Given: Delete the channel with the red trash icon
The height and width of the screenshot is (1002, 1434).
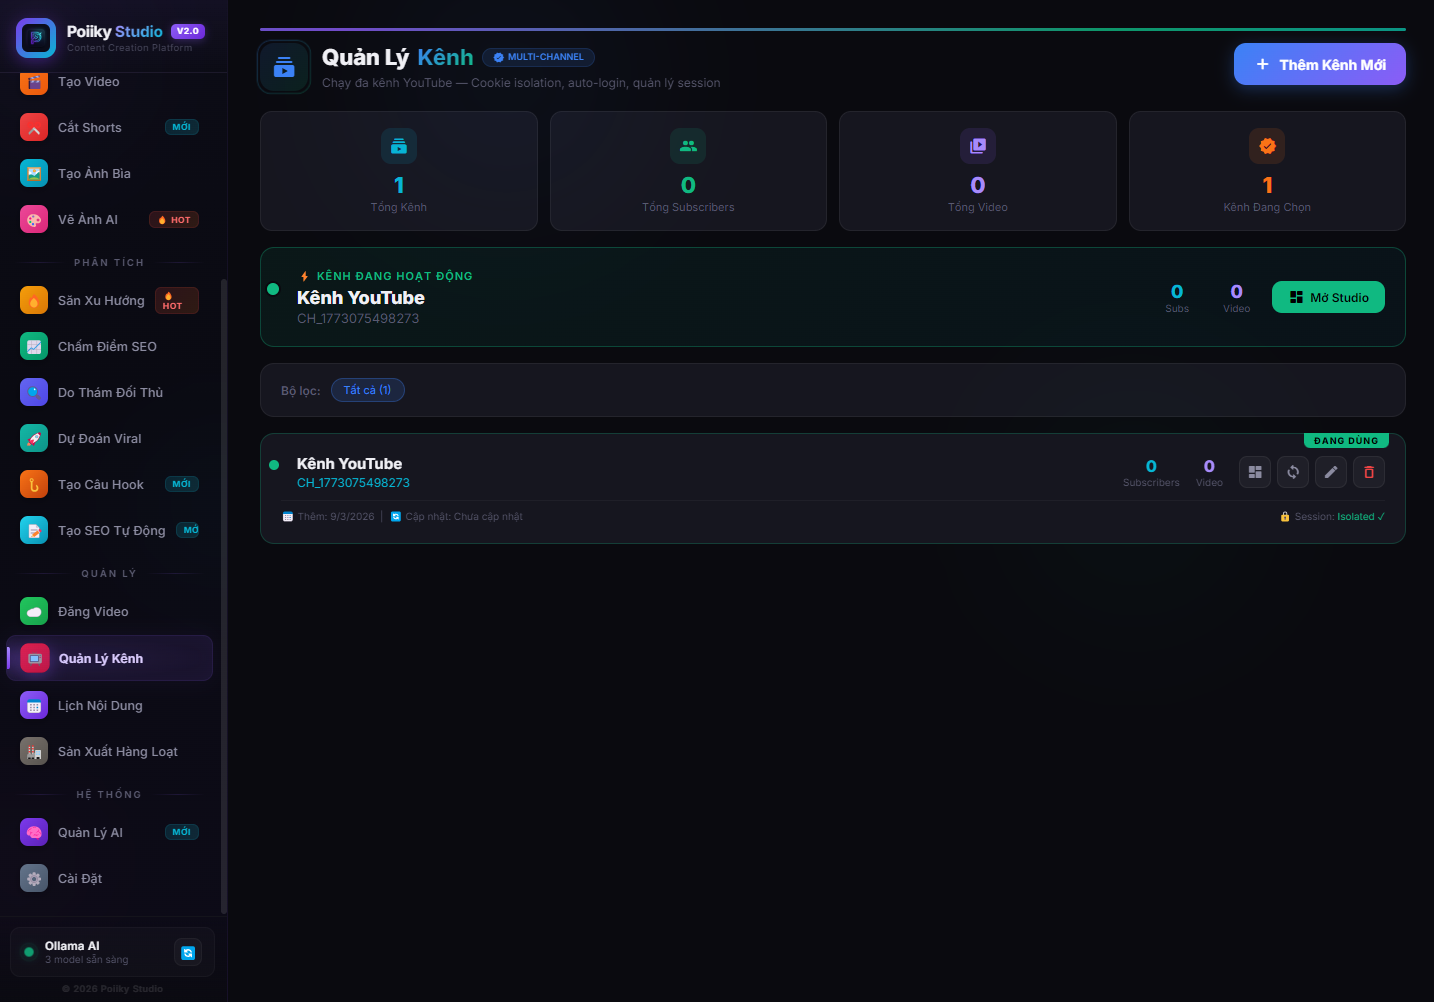Looking at the screenshot, I should pyautogui.click(x=1369, y=472).
